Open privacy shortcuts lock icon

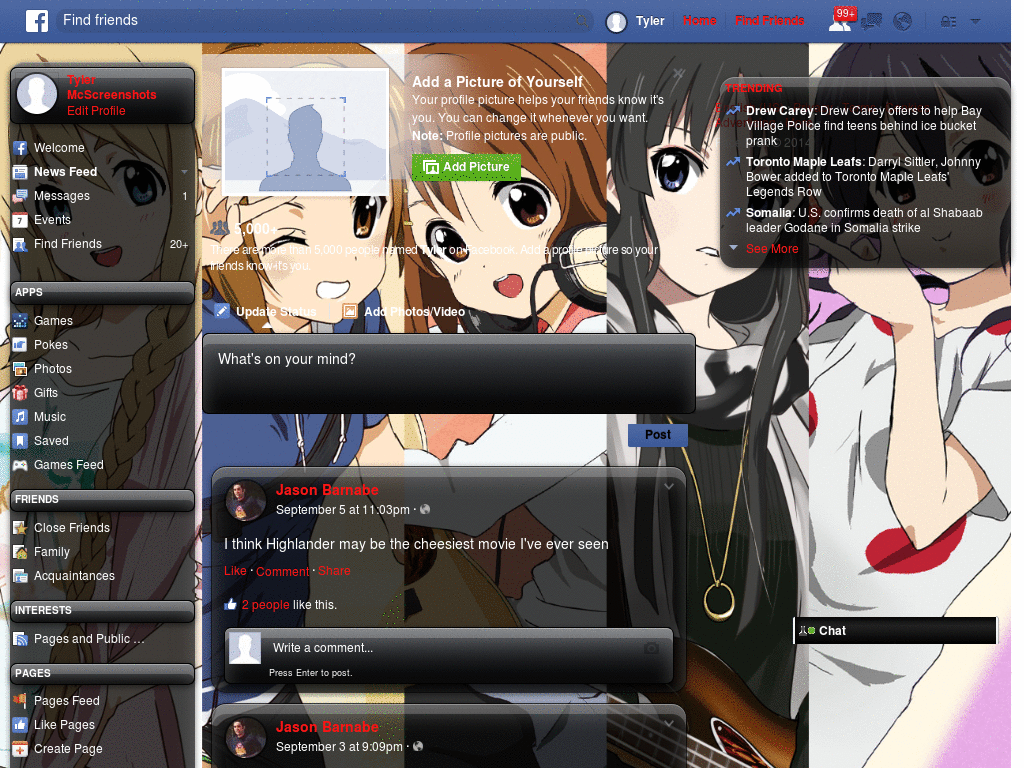(x=948, y=22)
